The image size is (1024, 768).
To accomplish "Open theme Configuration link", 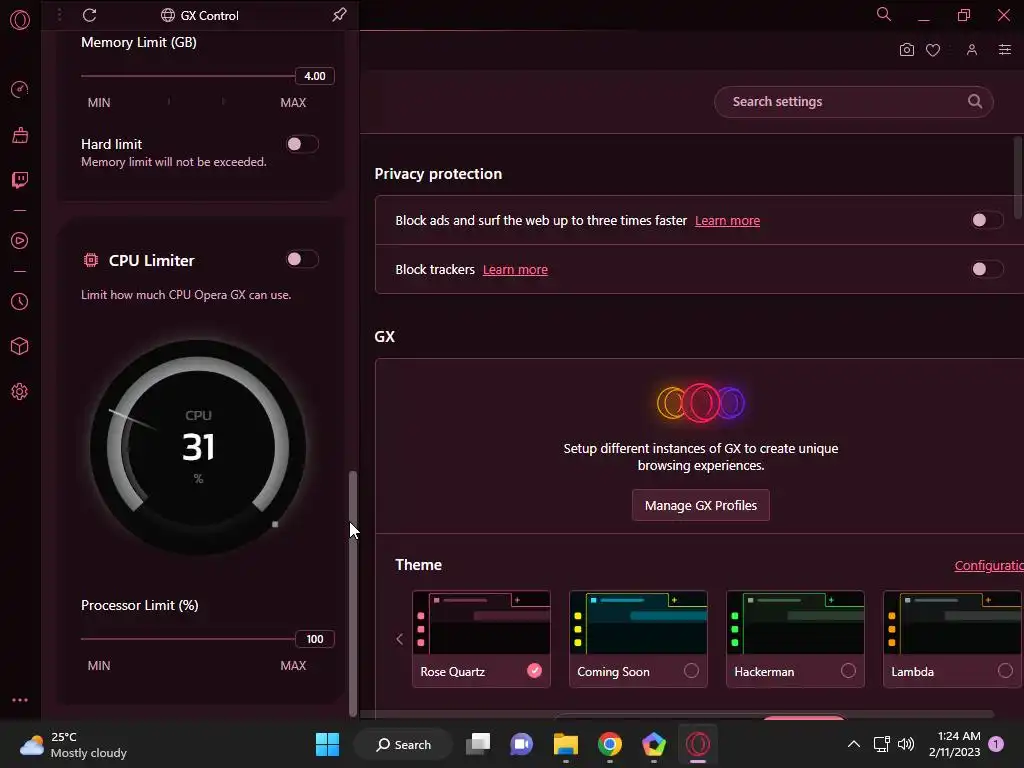I will coord(989,566).
